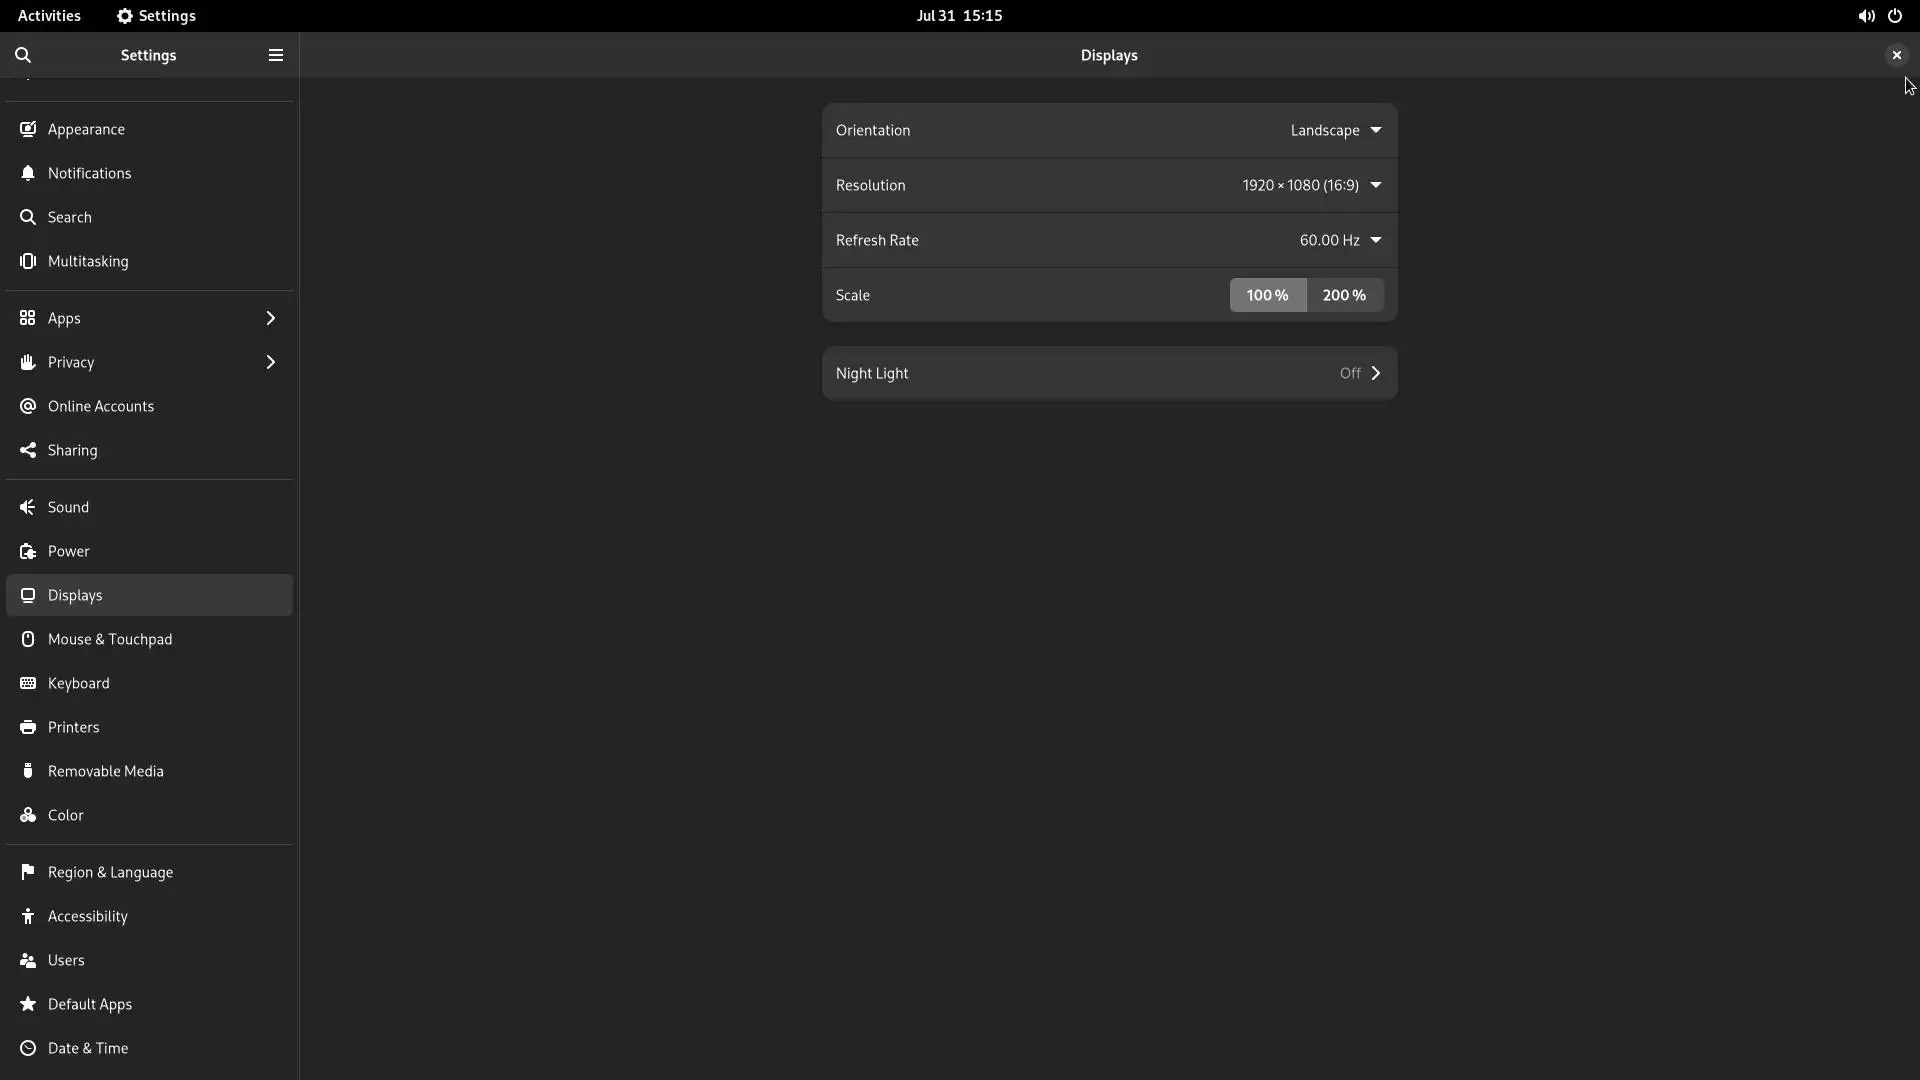
Task: Open the Night Light settings row
Action: point(1108,373)
